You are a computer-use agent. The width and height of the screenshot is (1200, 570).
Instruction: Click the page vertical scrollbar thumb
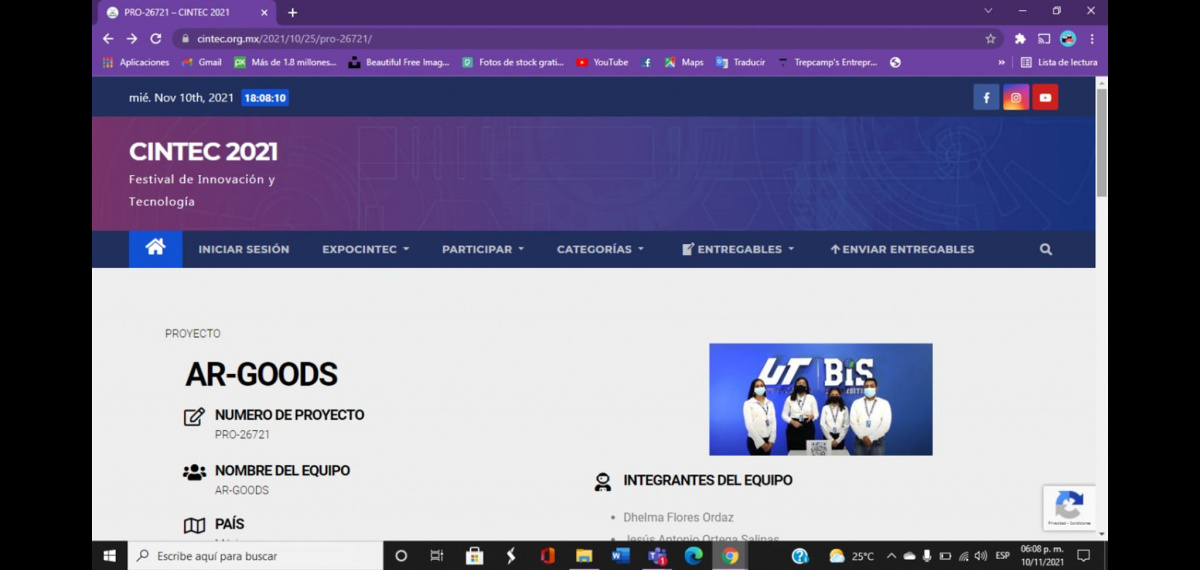click(1102, 141)
